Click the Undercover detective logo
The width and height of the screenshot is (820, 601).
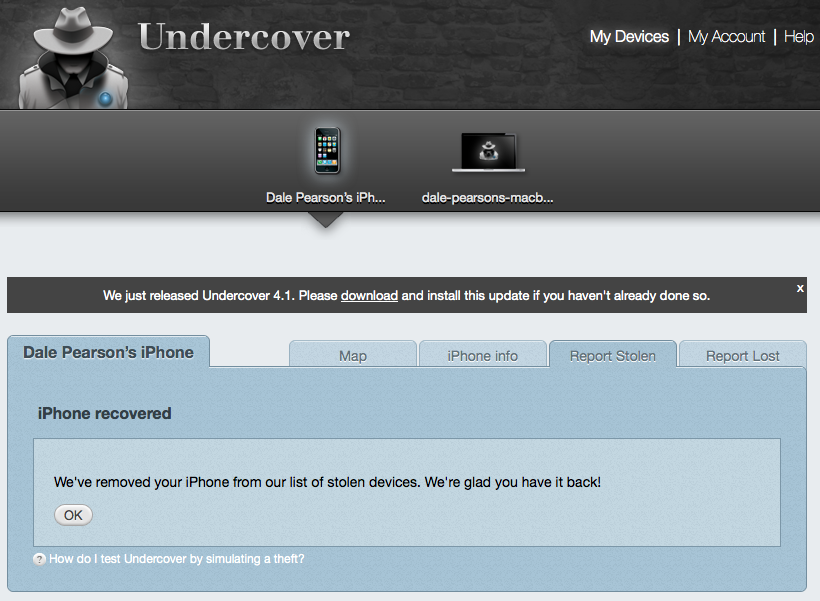tap(73, 58)
